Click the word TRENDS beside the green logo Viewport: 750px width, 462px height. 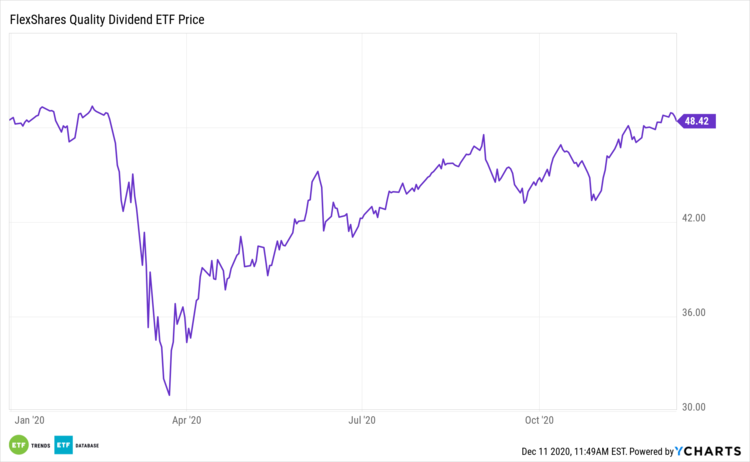[41, 445]
